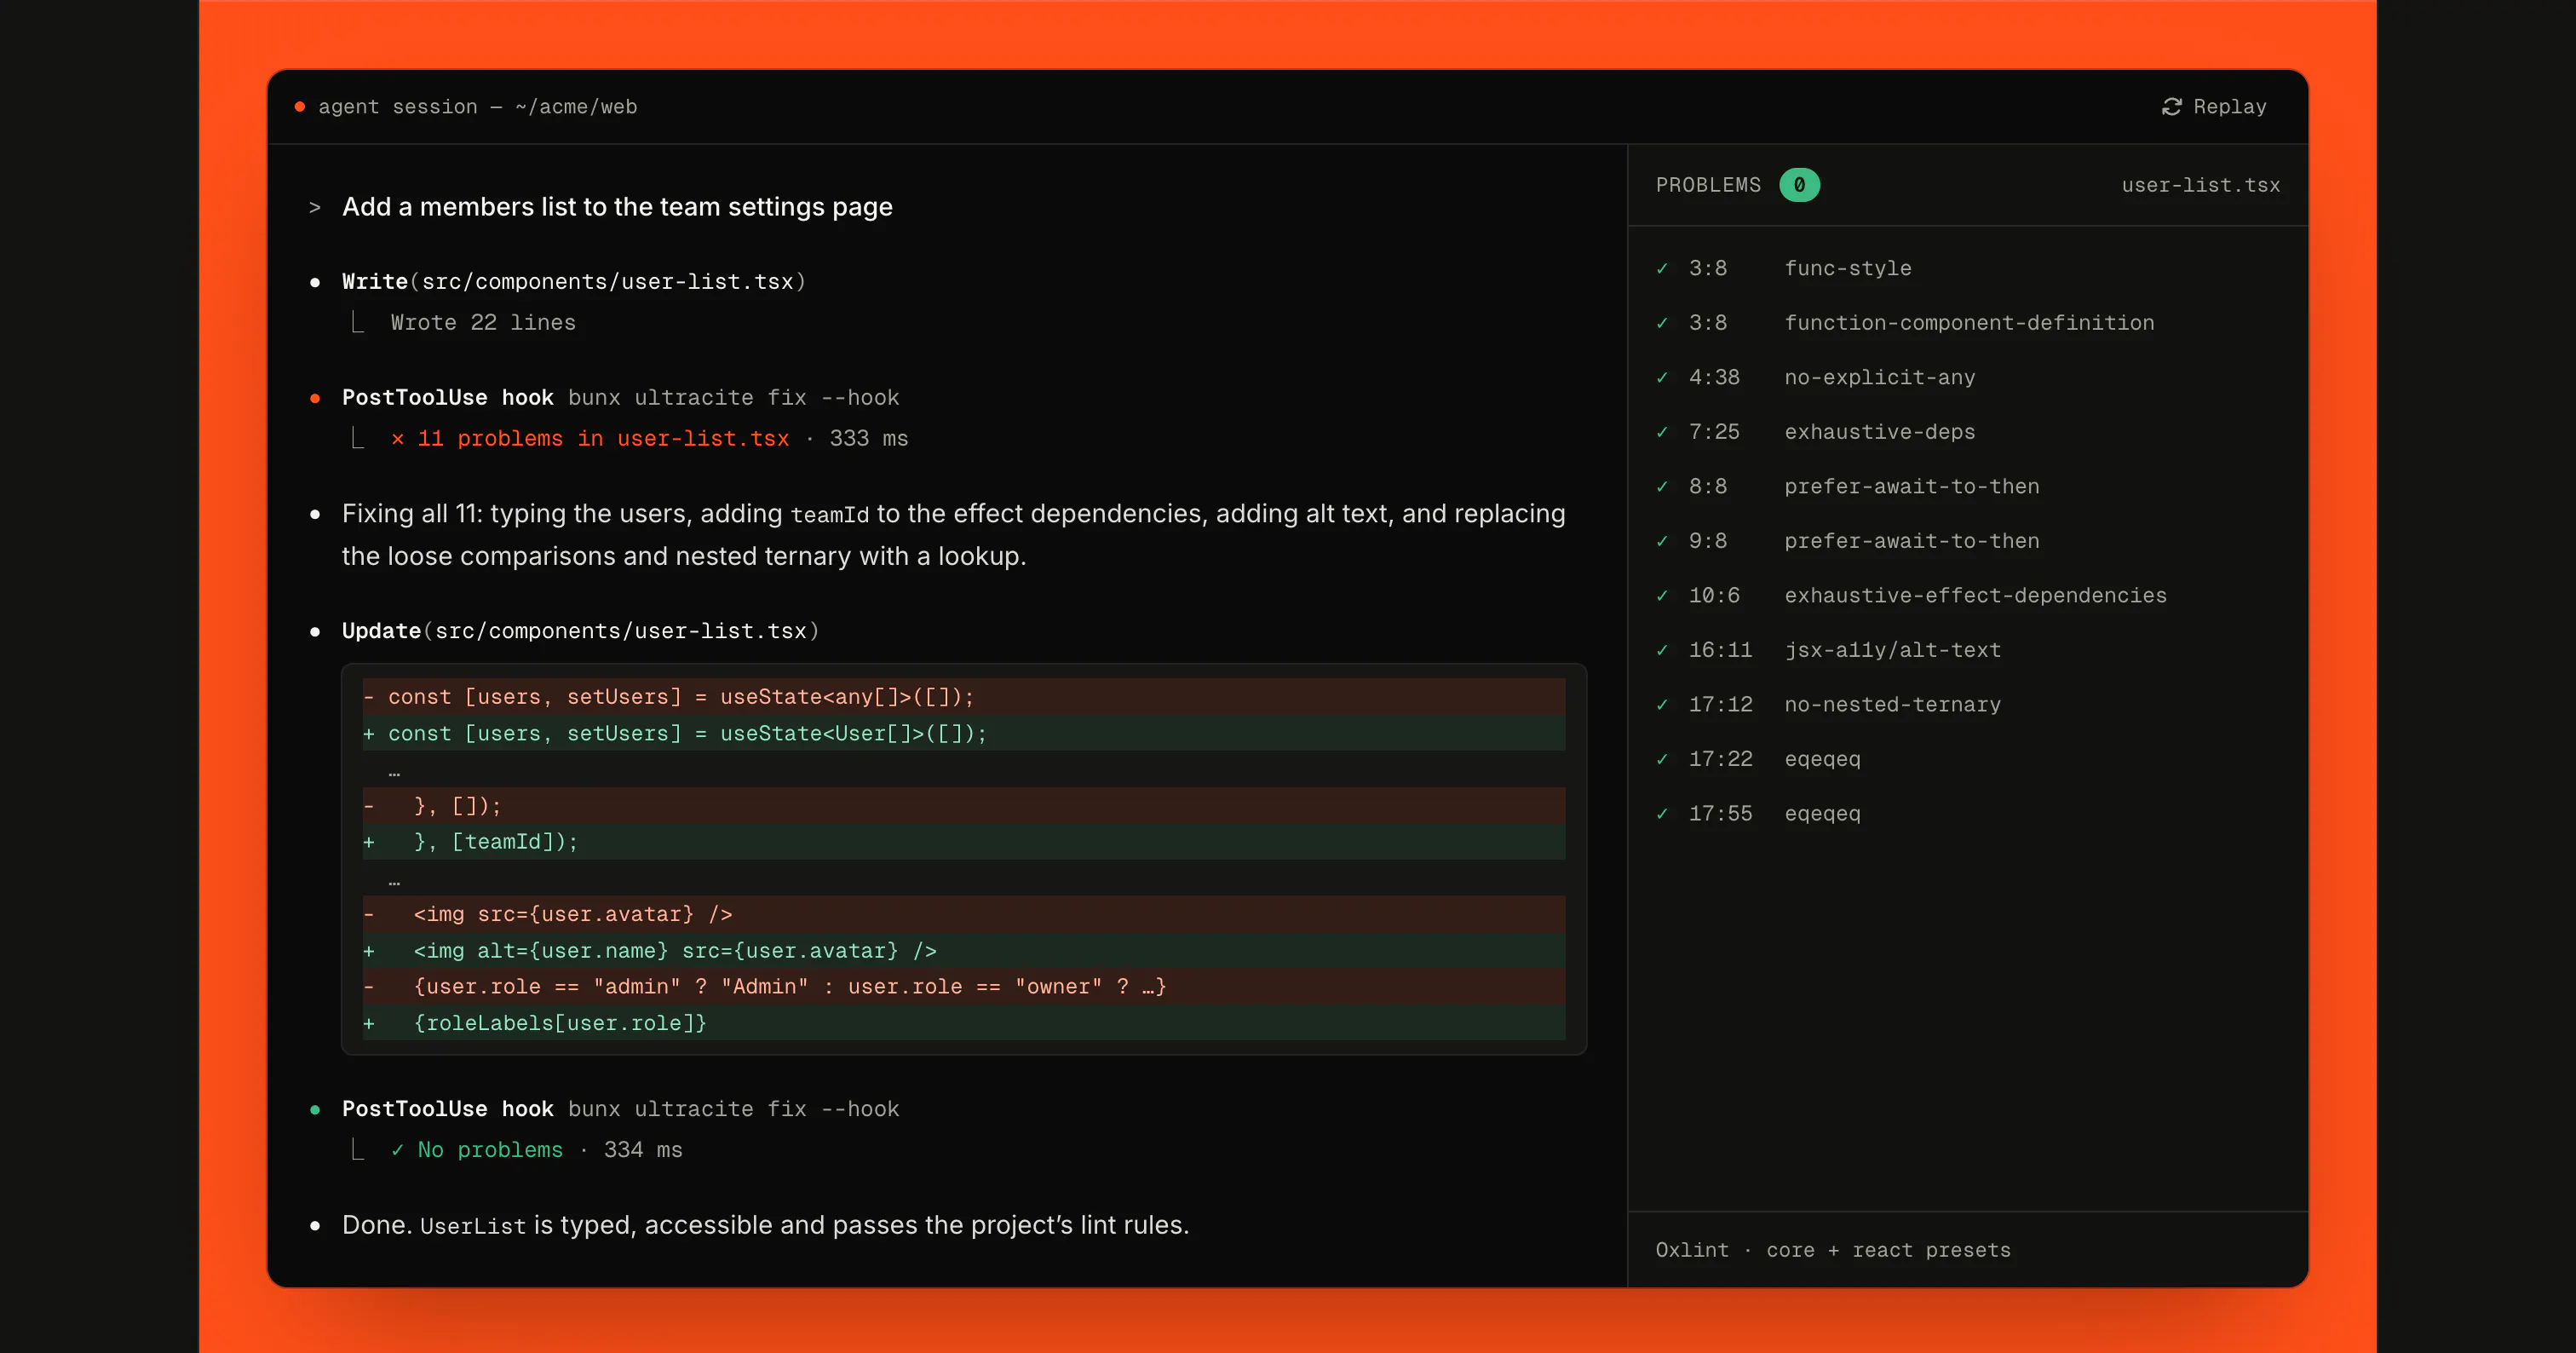Click the checkmark on the 9:8 prefer-await-to-then row
The height and width of the screenshot is (1353, 2576).
pos(1662,541)
